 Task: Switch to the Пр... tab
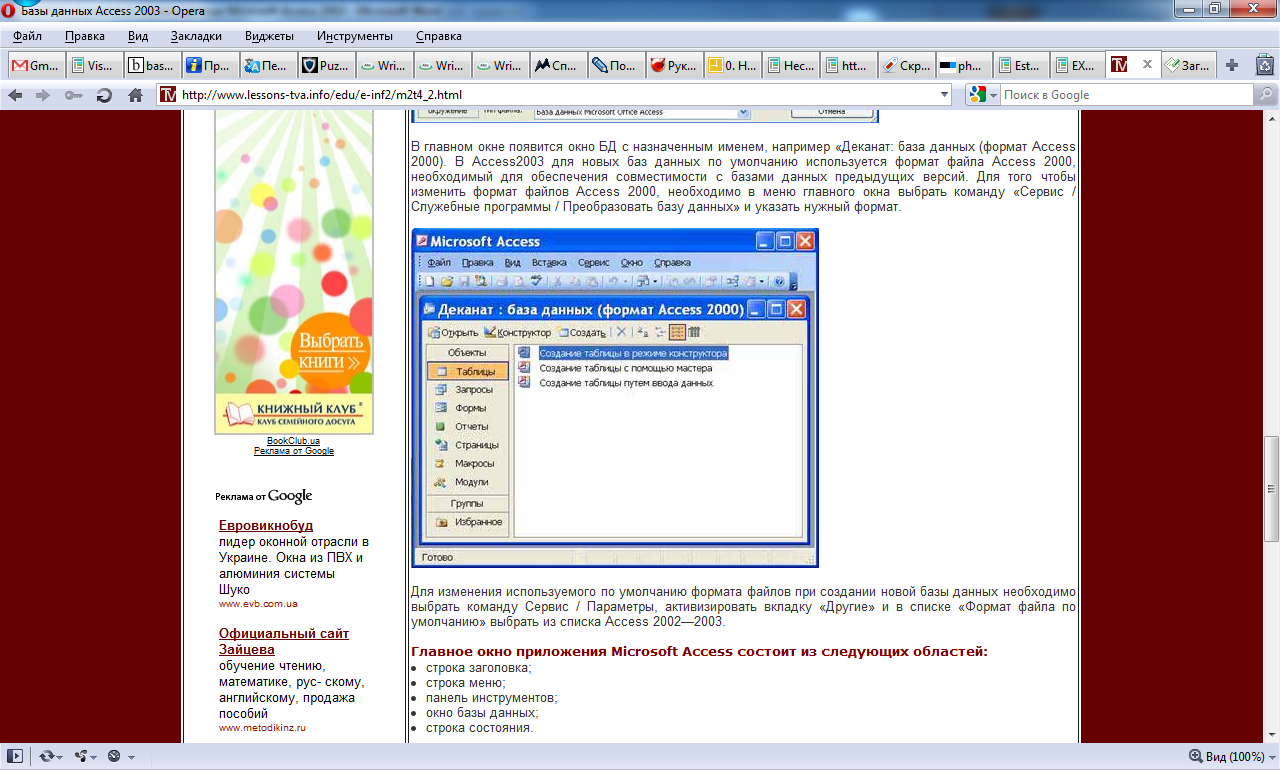point(210,66)
